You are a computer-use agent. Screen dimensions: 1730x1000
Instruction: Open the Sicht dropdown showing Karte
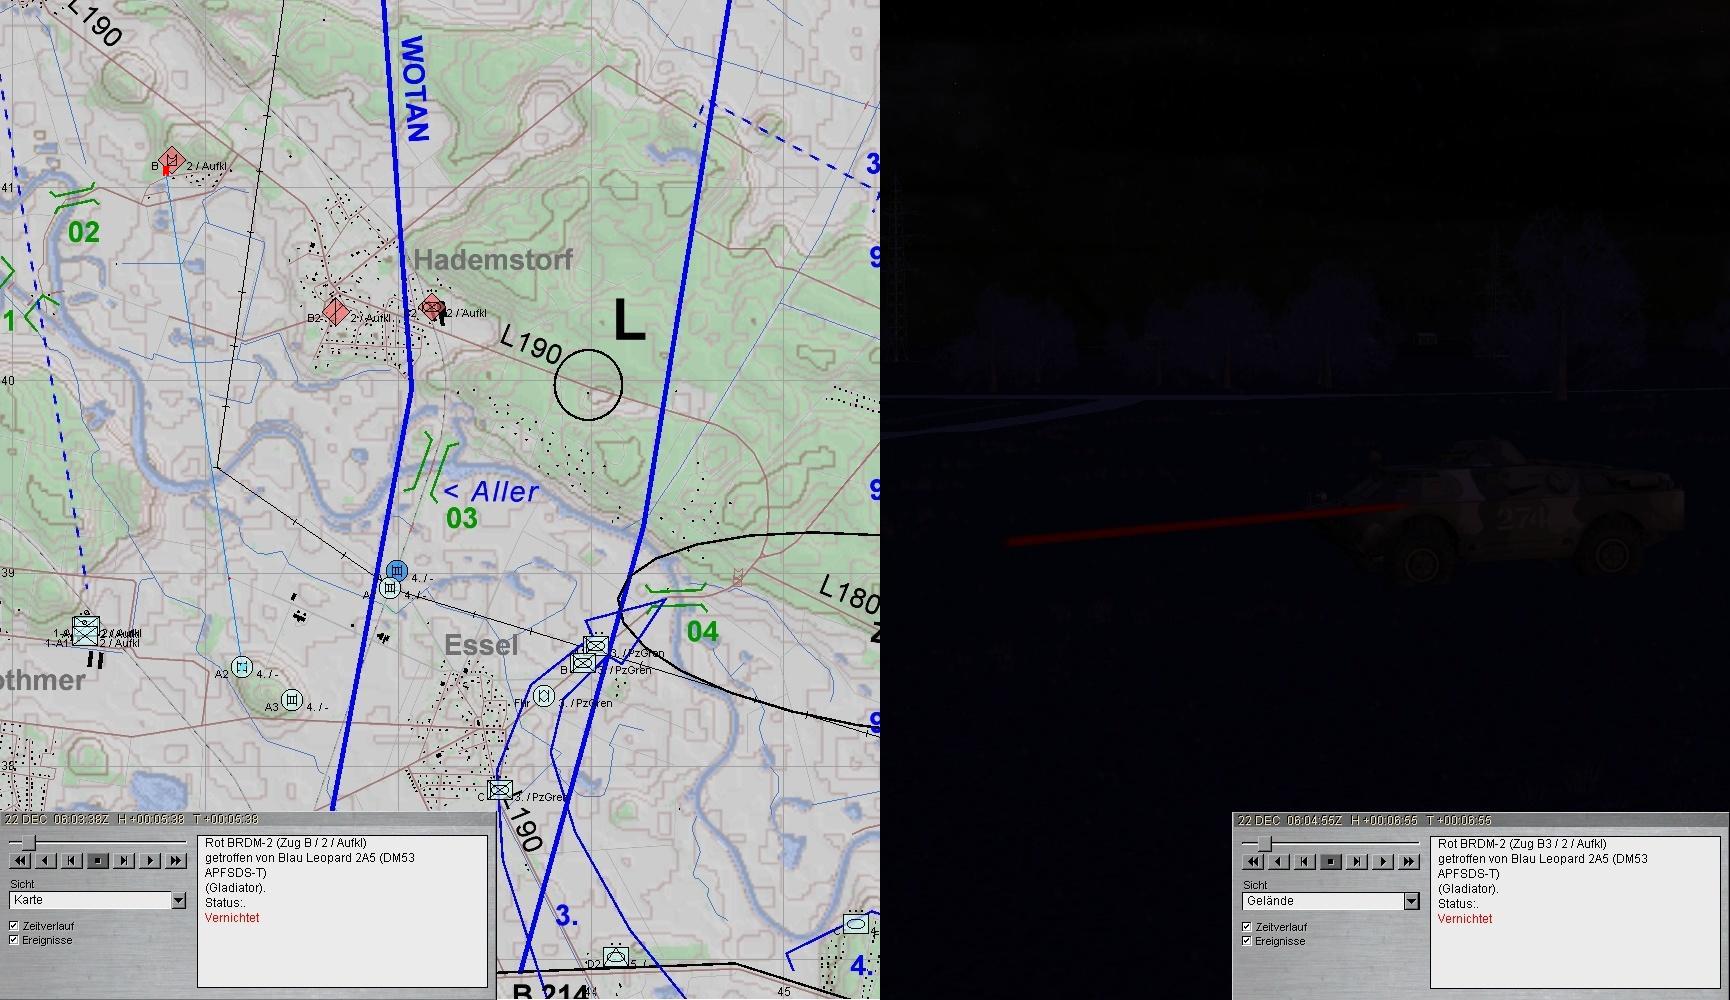(x=178, y=901)
